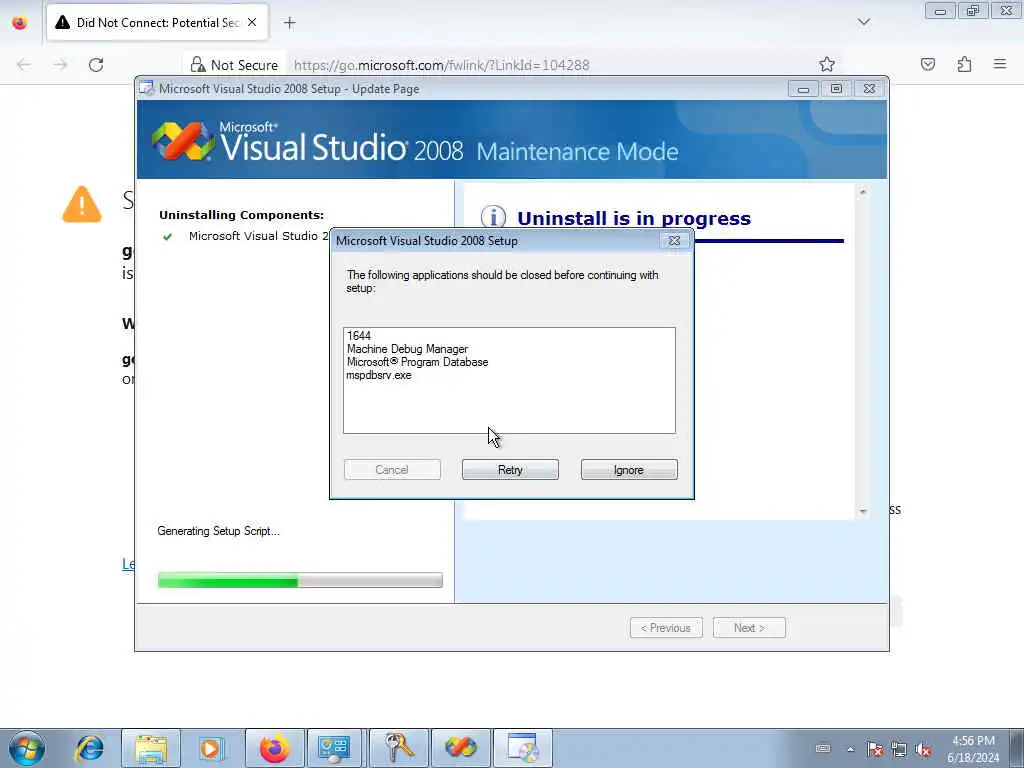Click the green checkmark beside Microsoft Visual Studio
Image resolution: width=1024 pixels, height=768 pixels.
pos(168,236)
